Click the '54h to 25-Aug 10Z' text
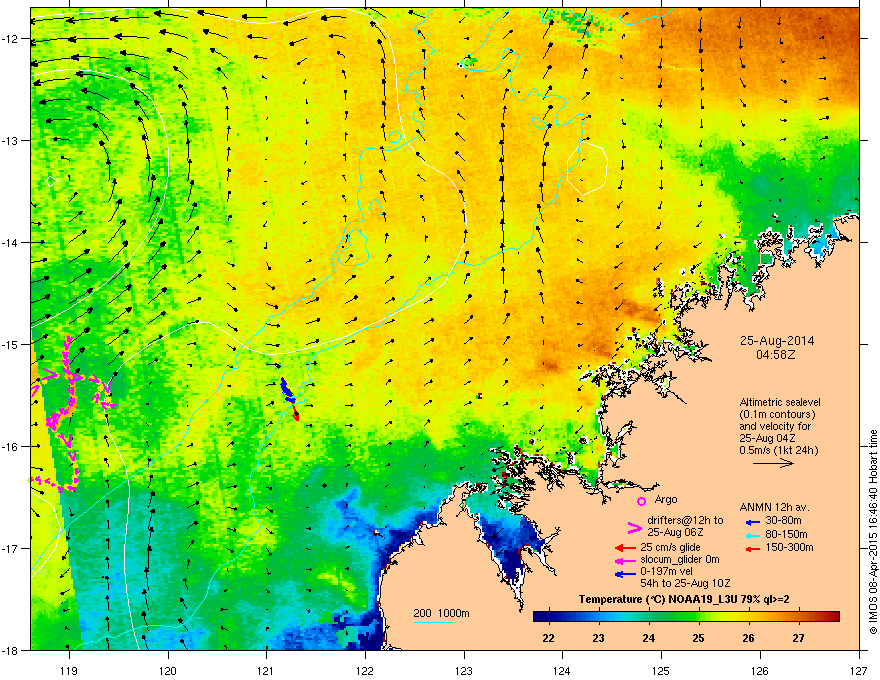 [x=685, y=583]
